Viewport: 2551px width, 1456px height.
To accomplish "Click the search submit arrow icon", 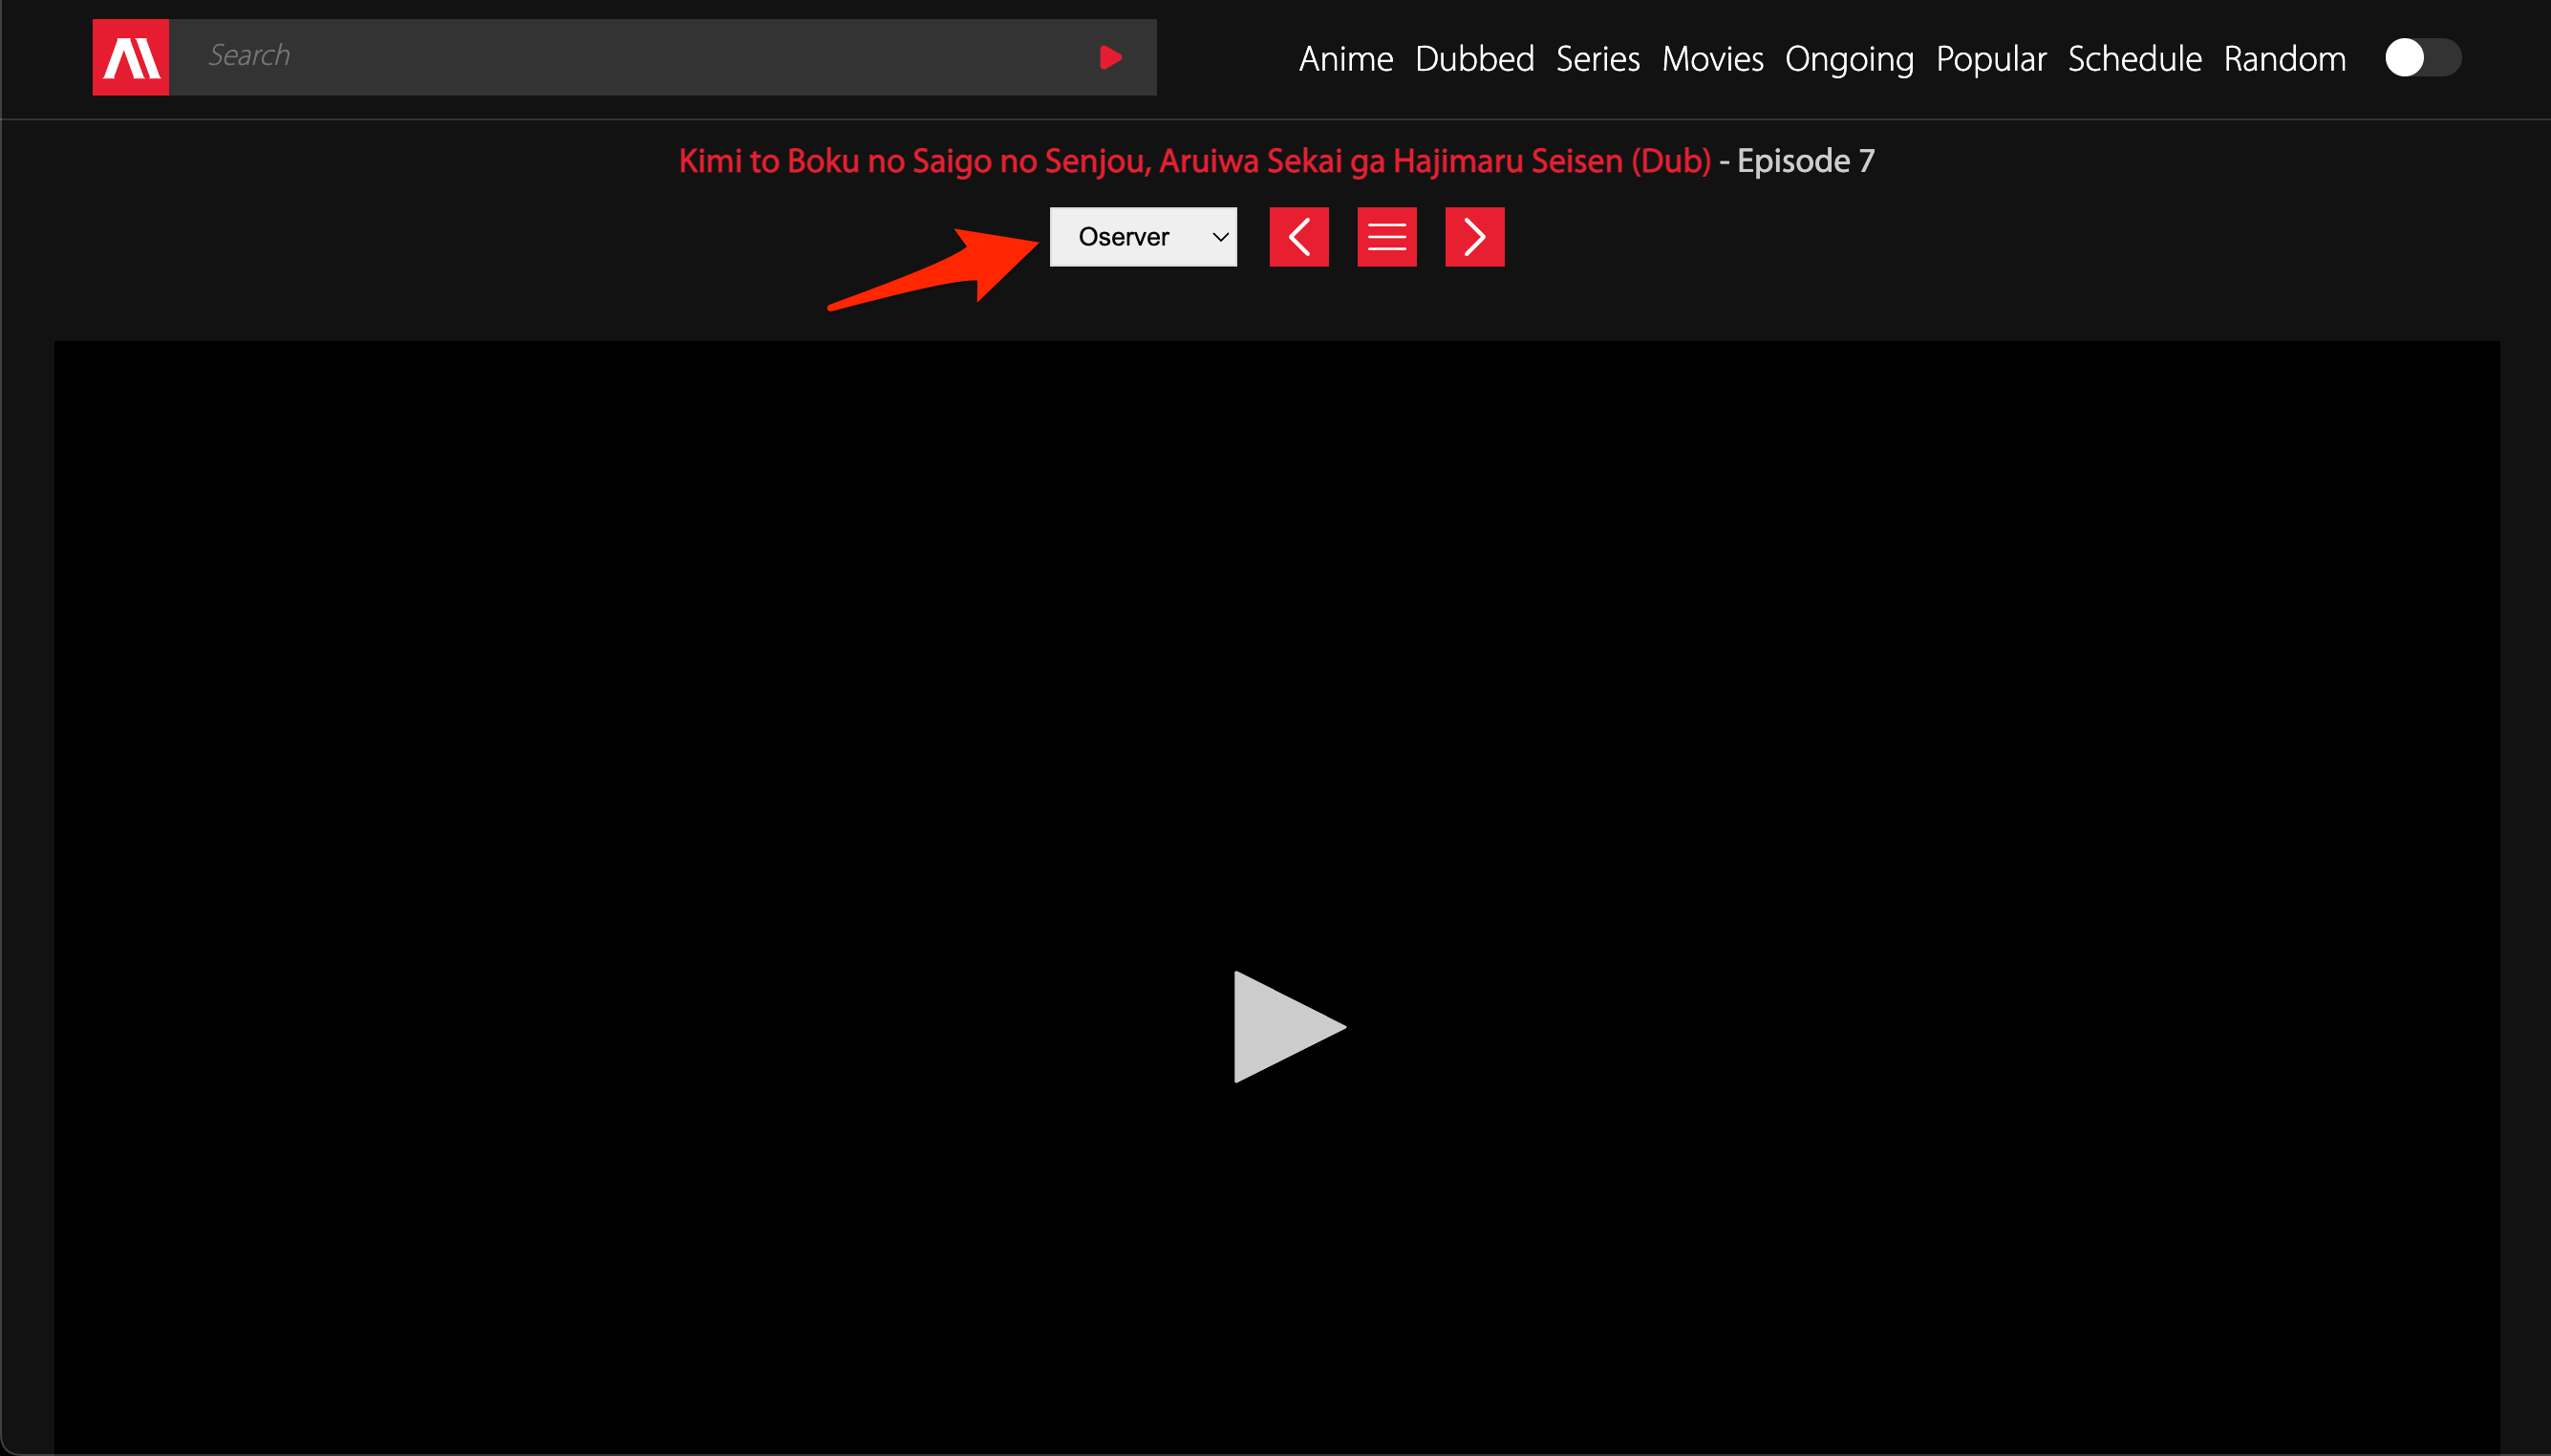I will pos(1111,54).
